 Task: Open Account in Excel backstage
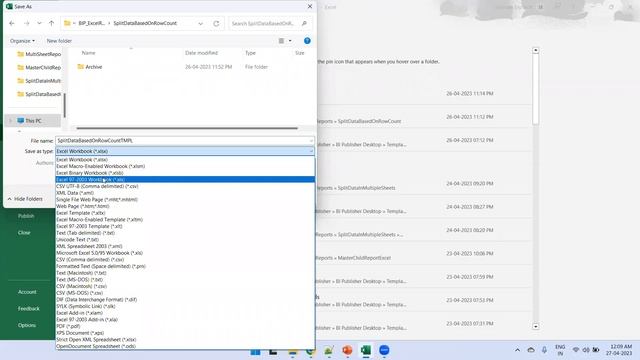[27, 292]
